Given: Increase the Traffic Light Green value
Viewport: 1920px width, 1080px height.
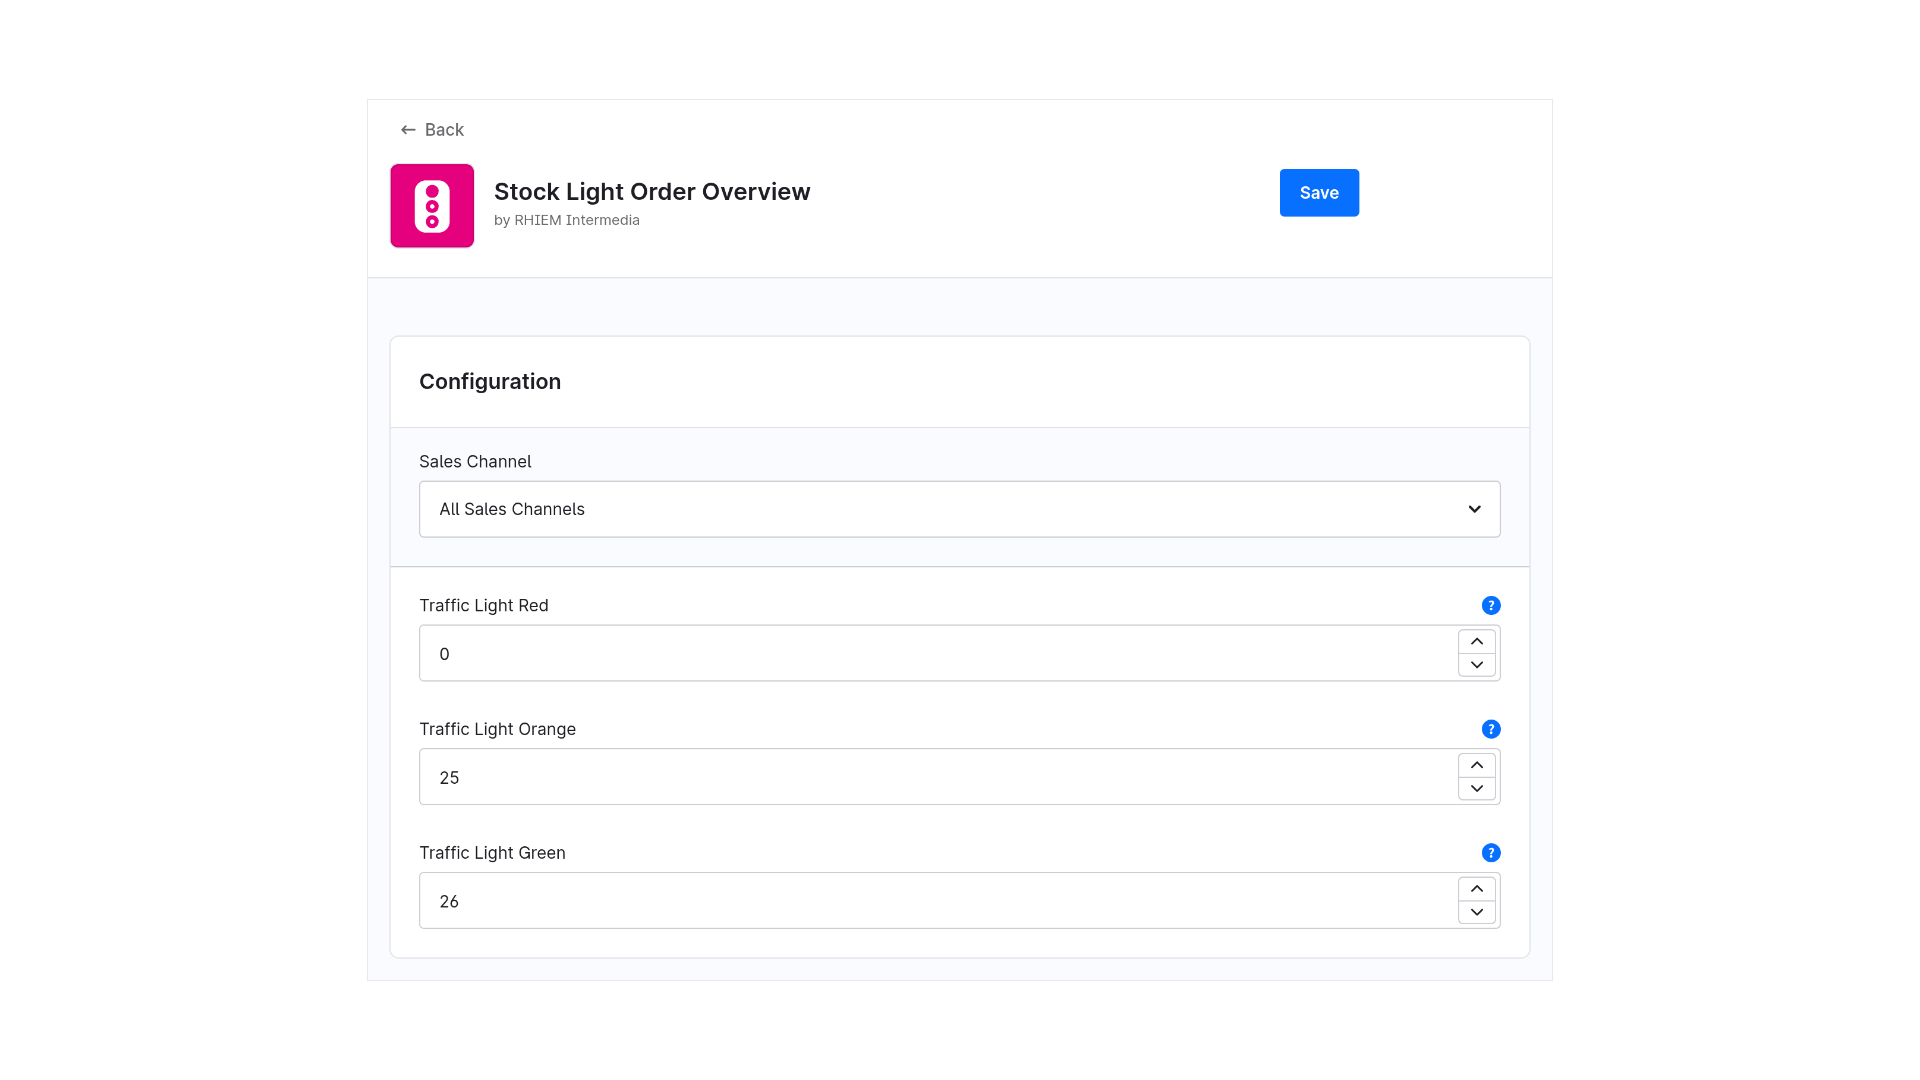Looking at the screenshot, I should (1477, 889).
